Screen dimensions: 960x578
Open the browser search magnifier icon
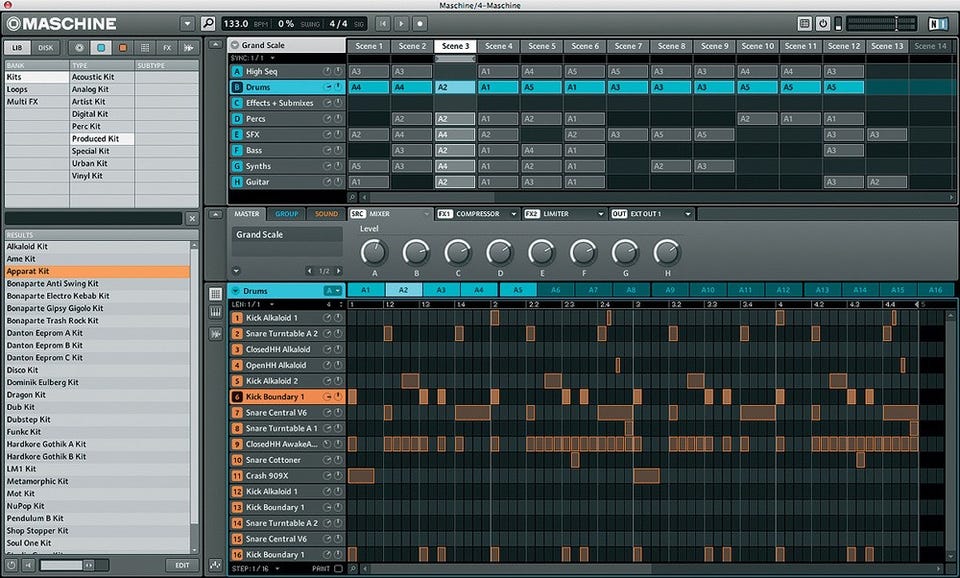click(208, 23)
